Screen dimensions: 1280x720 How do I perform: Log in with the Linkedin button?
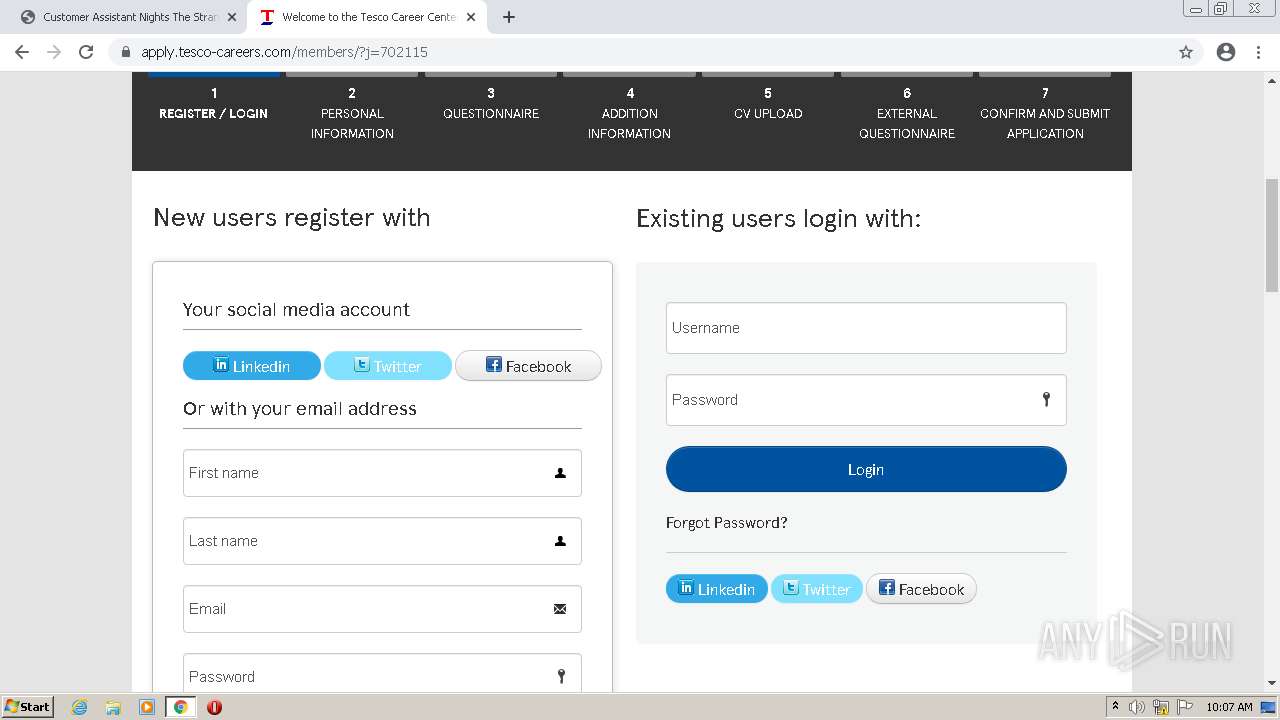pyautogui.click(x=717, y=589)
